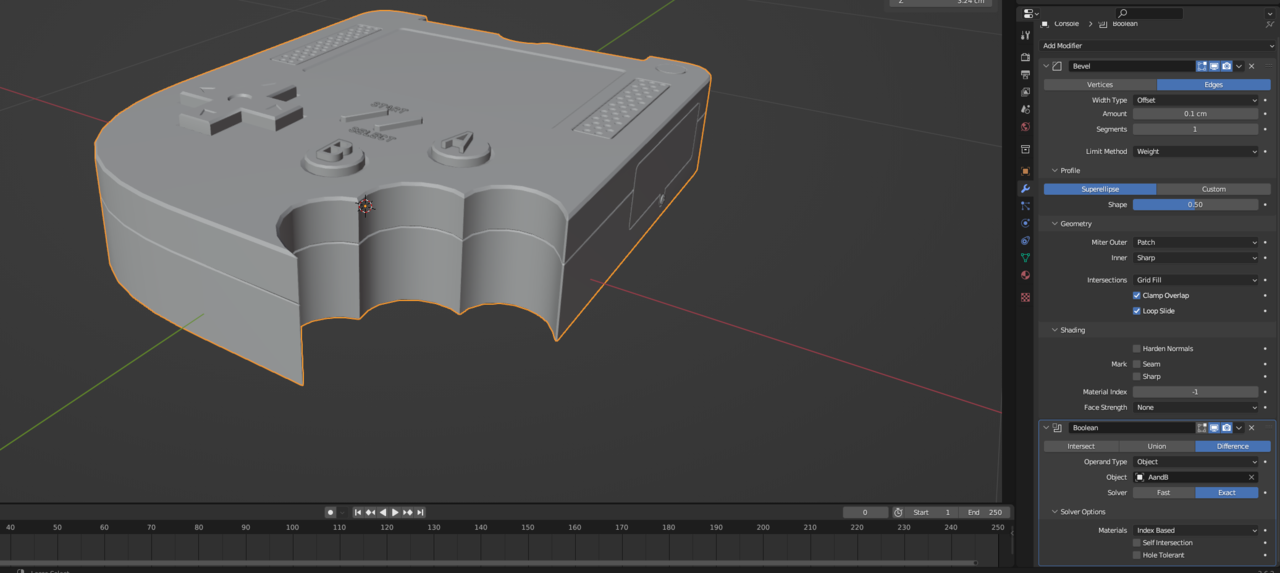Open the Collection properties tab
Viewport: 1280px width, 573px height.
pos(1025,149)
